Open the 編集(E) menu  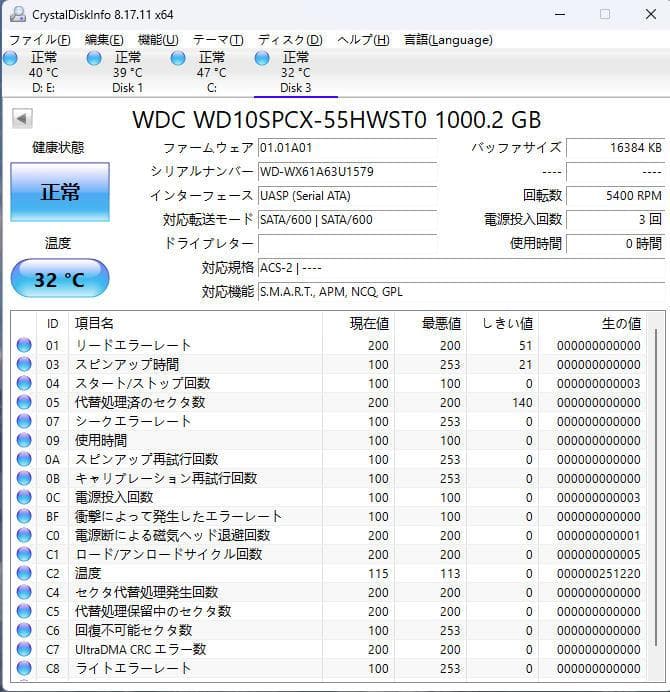pyautogui.click(x=104, y=40)
